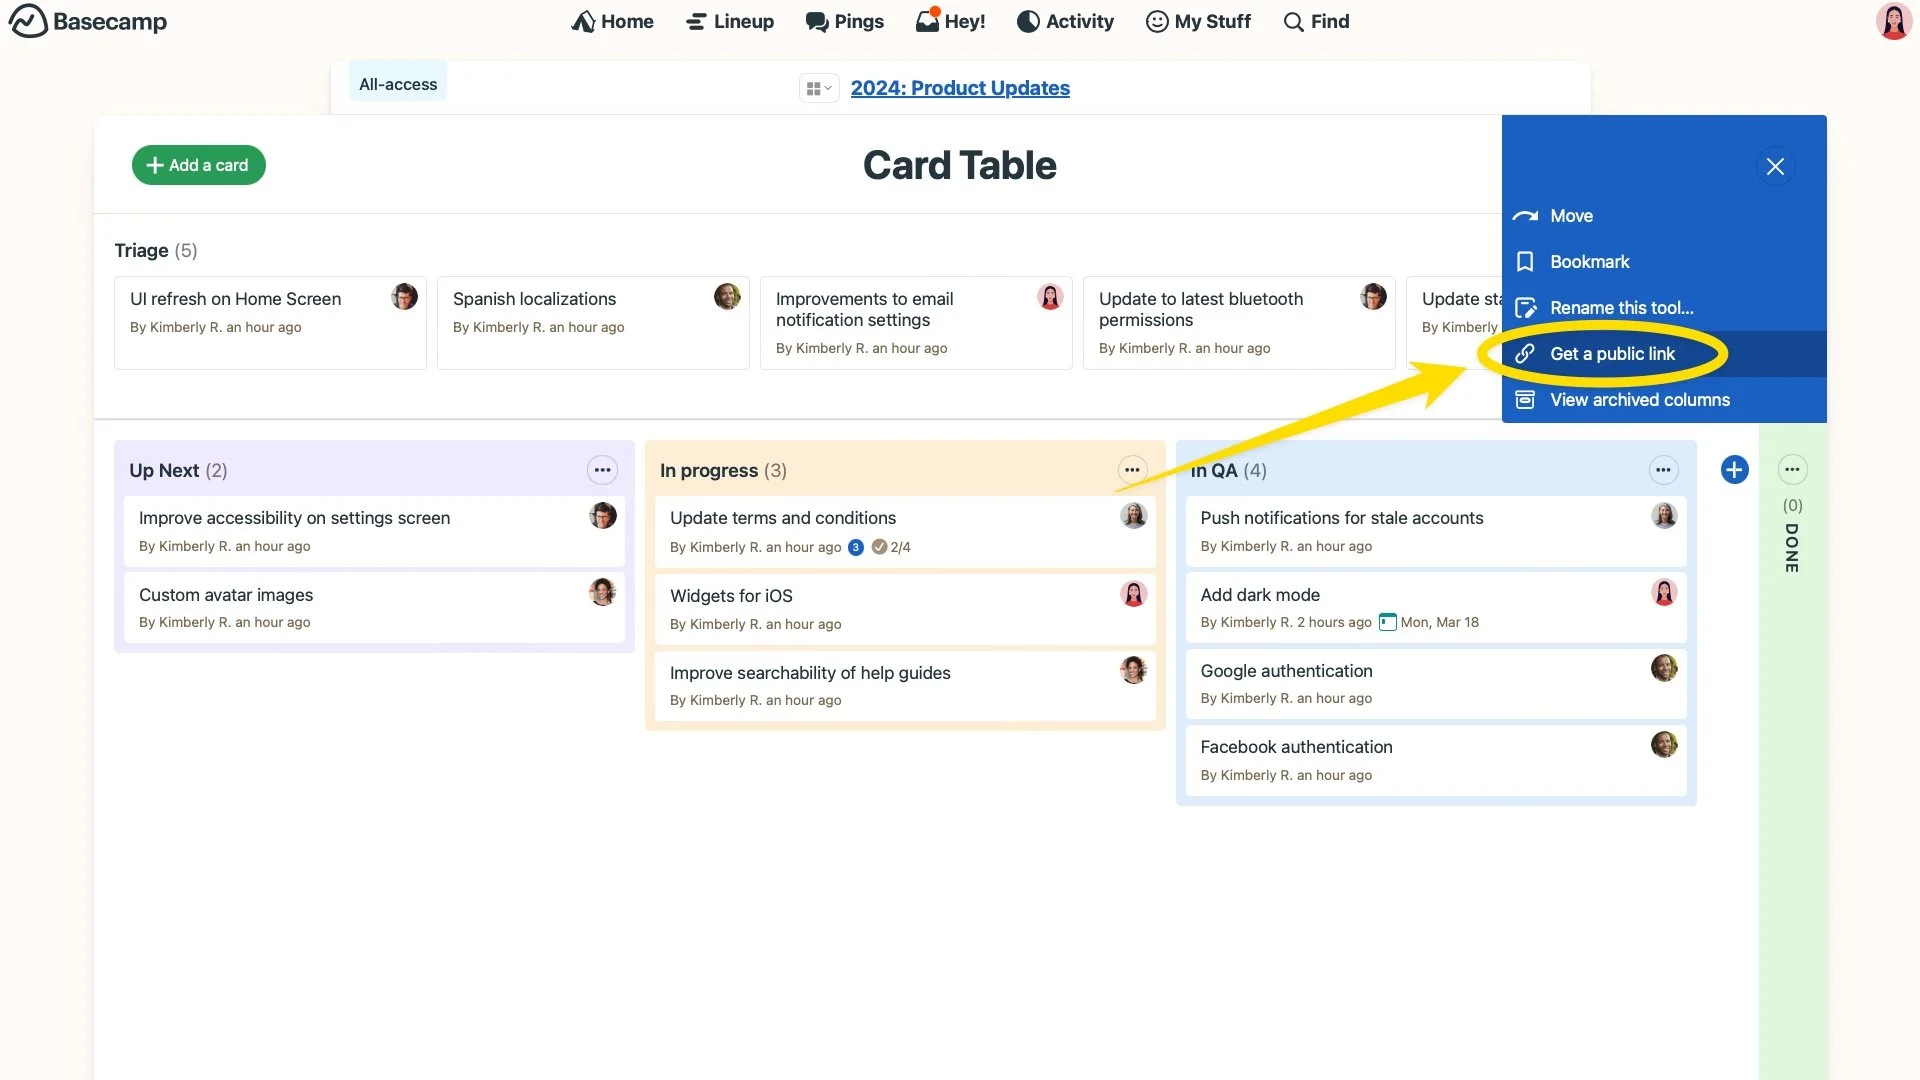Open In QA column options menu
This screenshot has width=1920, height=1080.
pos(1663,470)
